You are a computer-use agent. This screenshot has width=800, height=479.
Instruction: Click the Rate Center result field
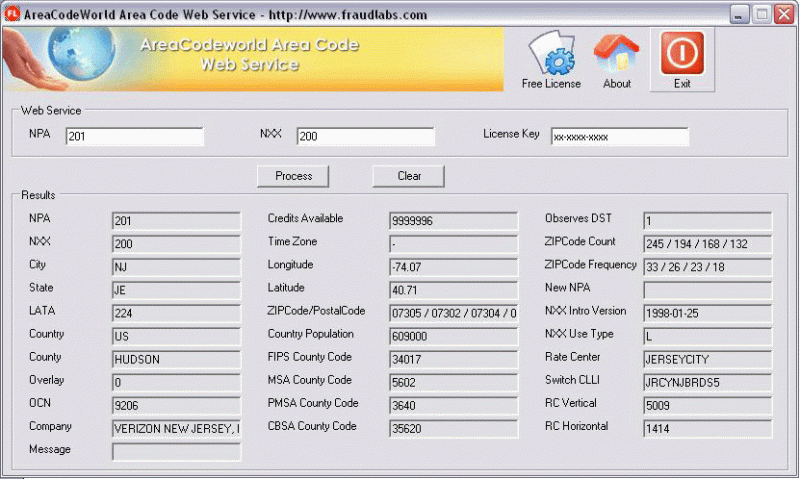point(707,358)
